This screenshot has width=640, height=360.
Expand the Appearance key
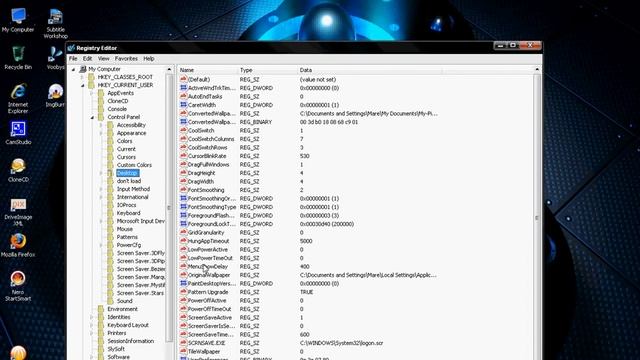click(x=101, y=133)
